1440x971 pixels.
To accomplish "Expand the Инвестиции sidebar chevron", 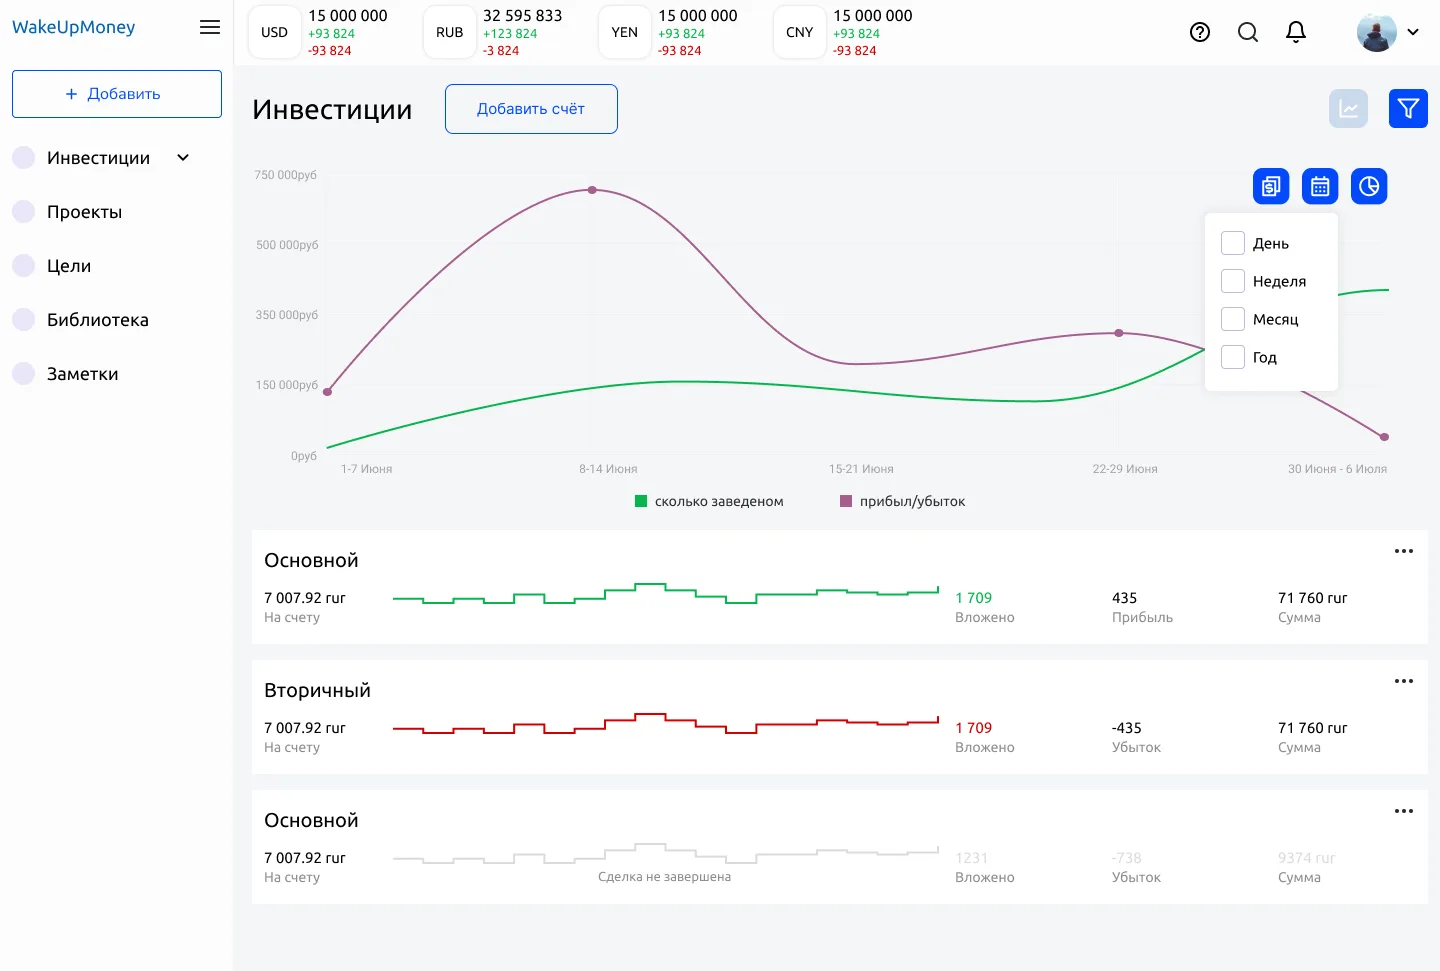I will pyautogui.click(x=183, y=157).
